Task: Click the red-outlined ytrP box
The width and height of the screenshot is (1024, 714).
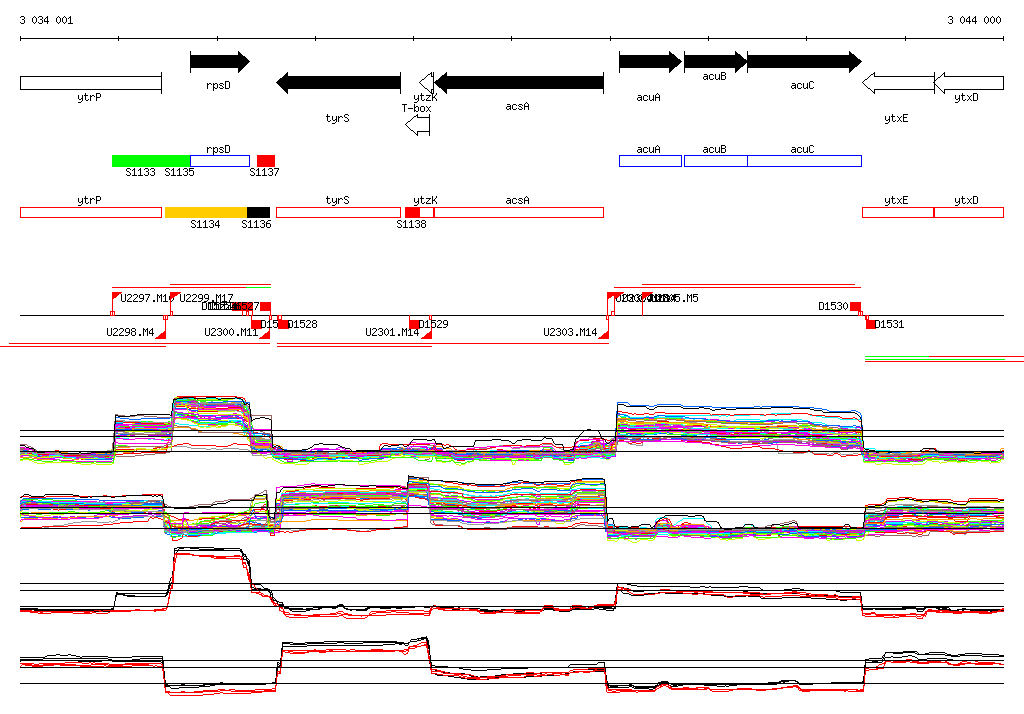Action: (x=91, y=212)
